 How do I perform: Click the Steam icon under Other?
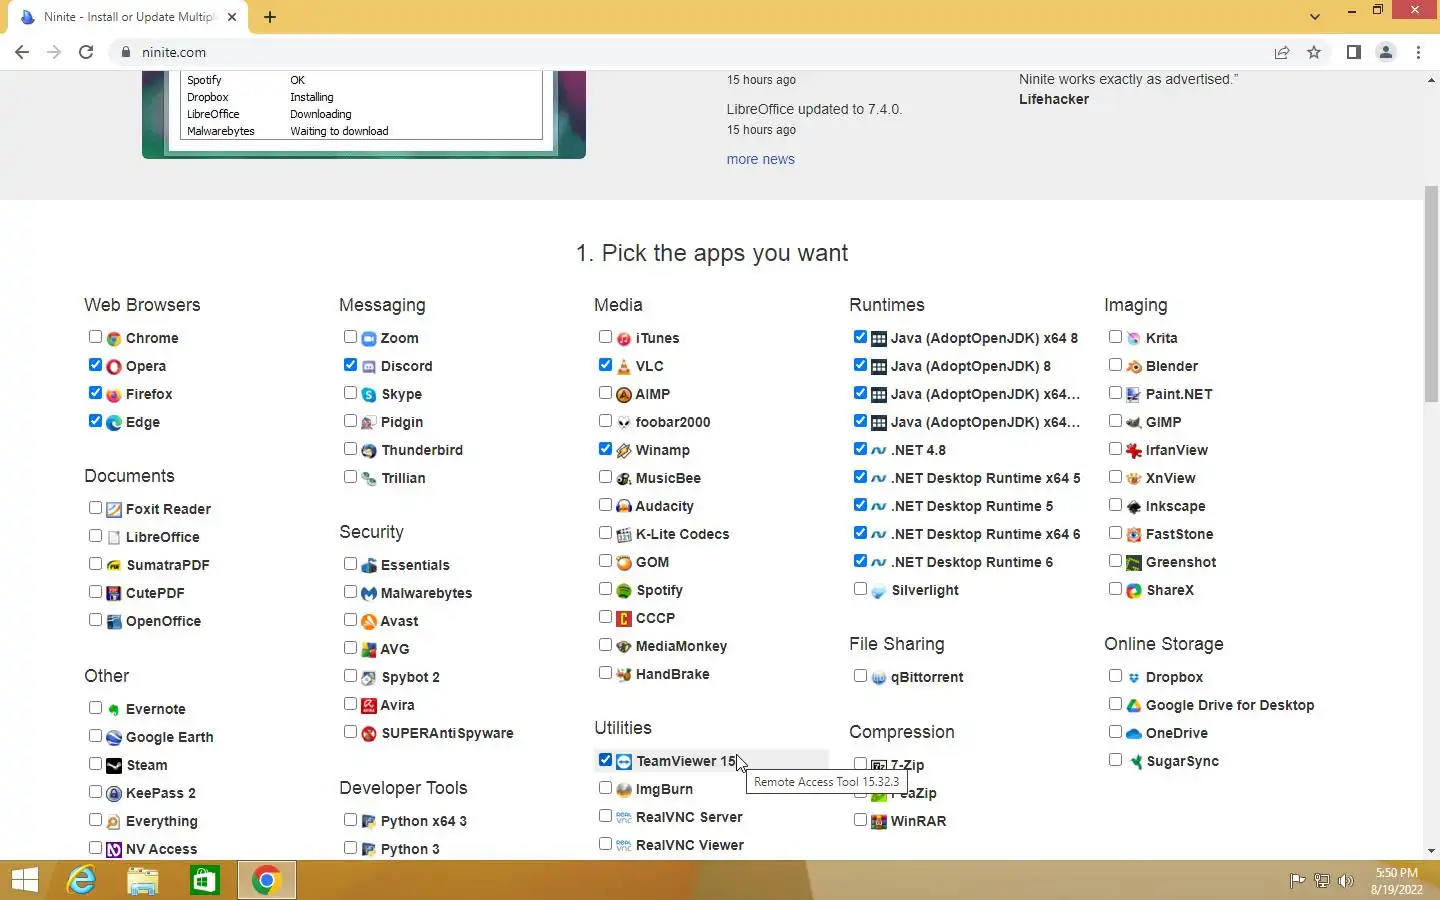pyautogui.click(x=114, y=766)
